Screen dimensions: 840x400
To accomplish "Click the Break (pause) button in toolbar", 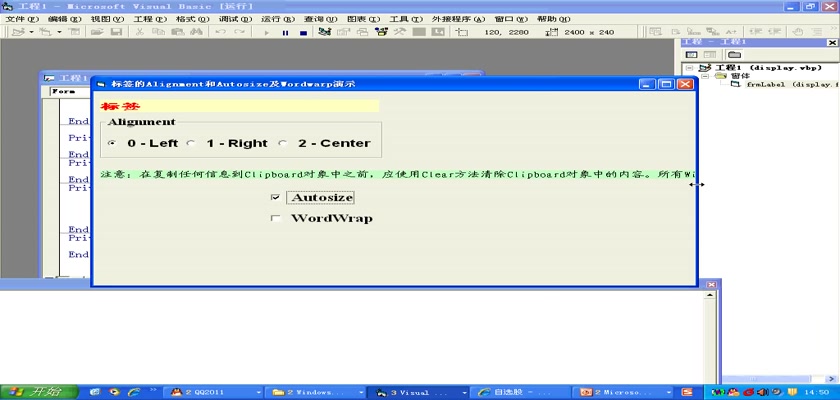I will click(x=285, y=32).
